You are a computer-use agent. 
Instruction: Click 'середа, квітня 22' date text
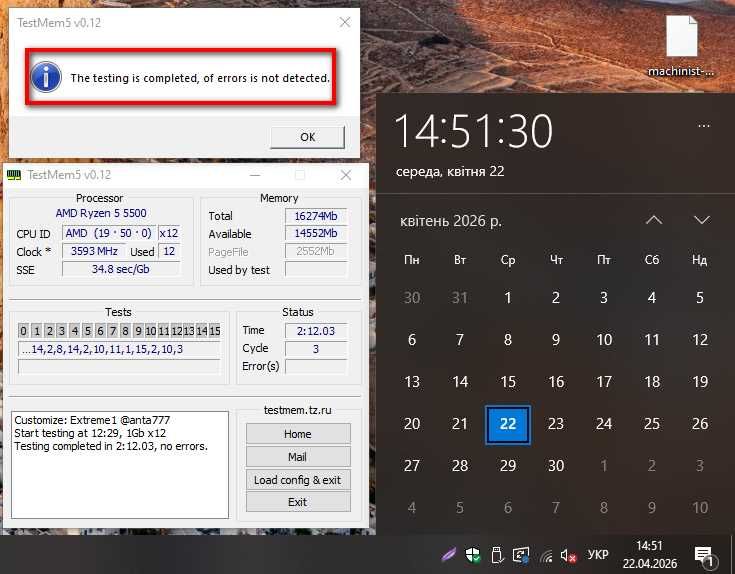click(450, 171)
